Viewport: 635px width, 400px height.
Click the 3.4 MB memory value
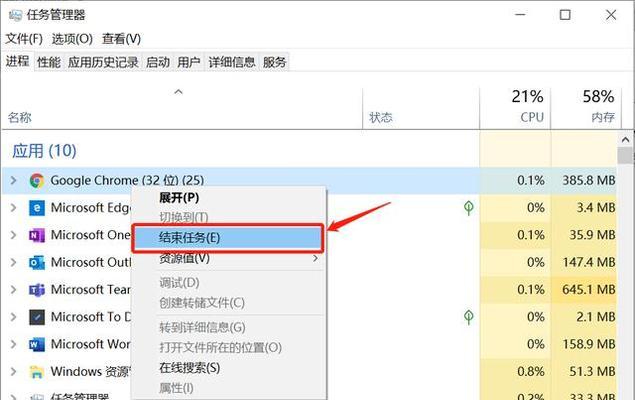click(596, 208)
